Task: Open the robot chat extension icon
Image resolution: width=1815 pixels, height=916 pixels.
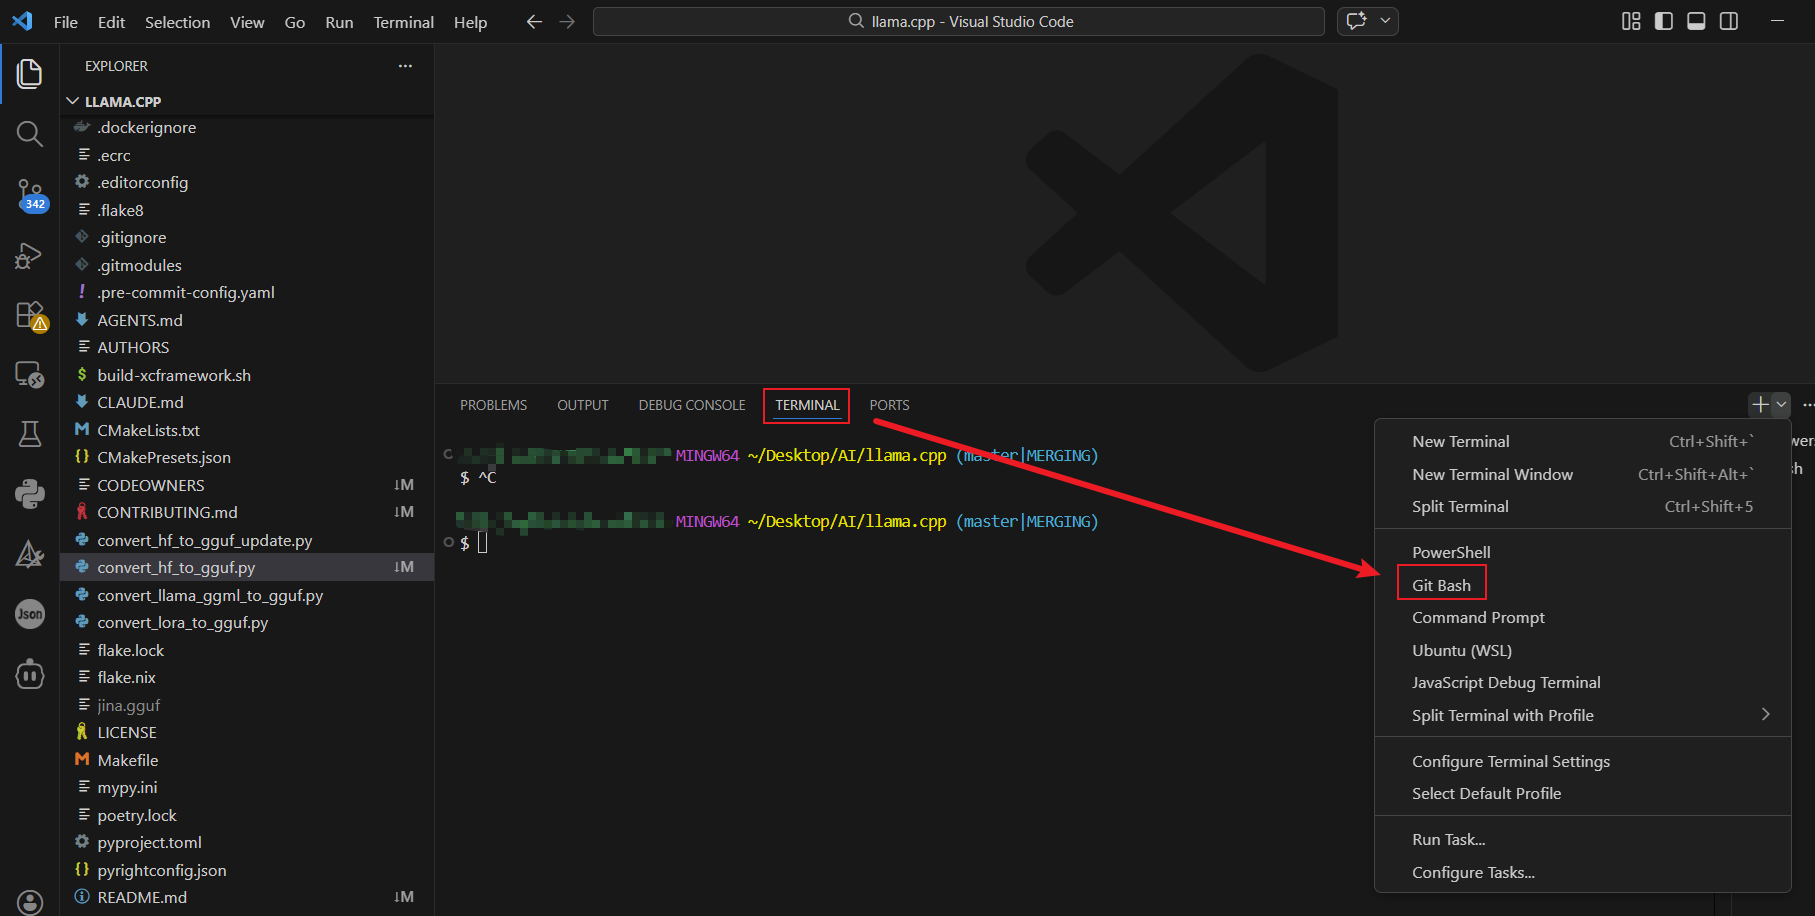Action: 30,674
